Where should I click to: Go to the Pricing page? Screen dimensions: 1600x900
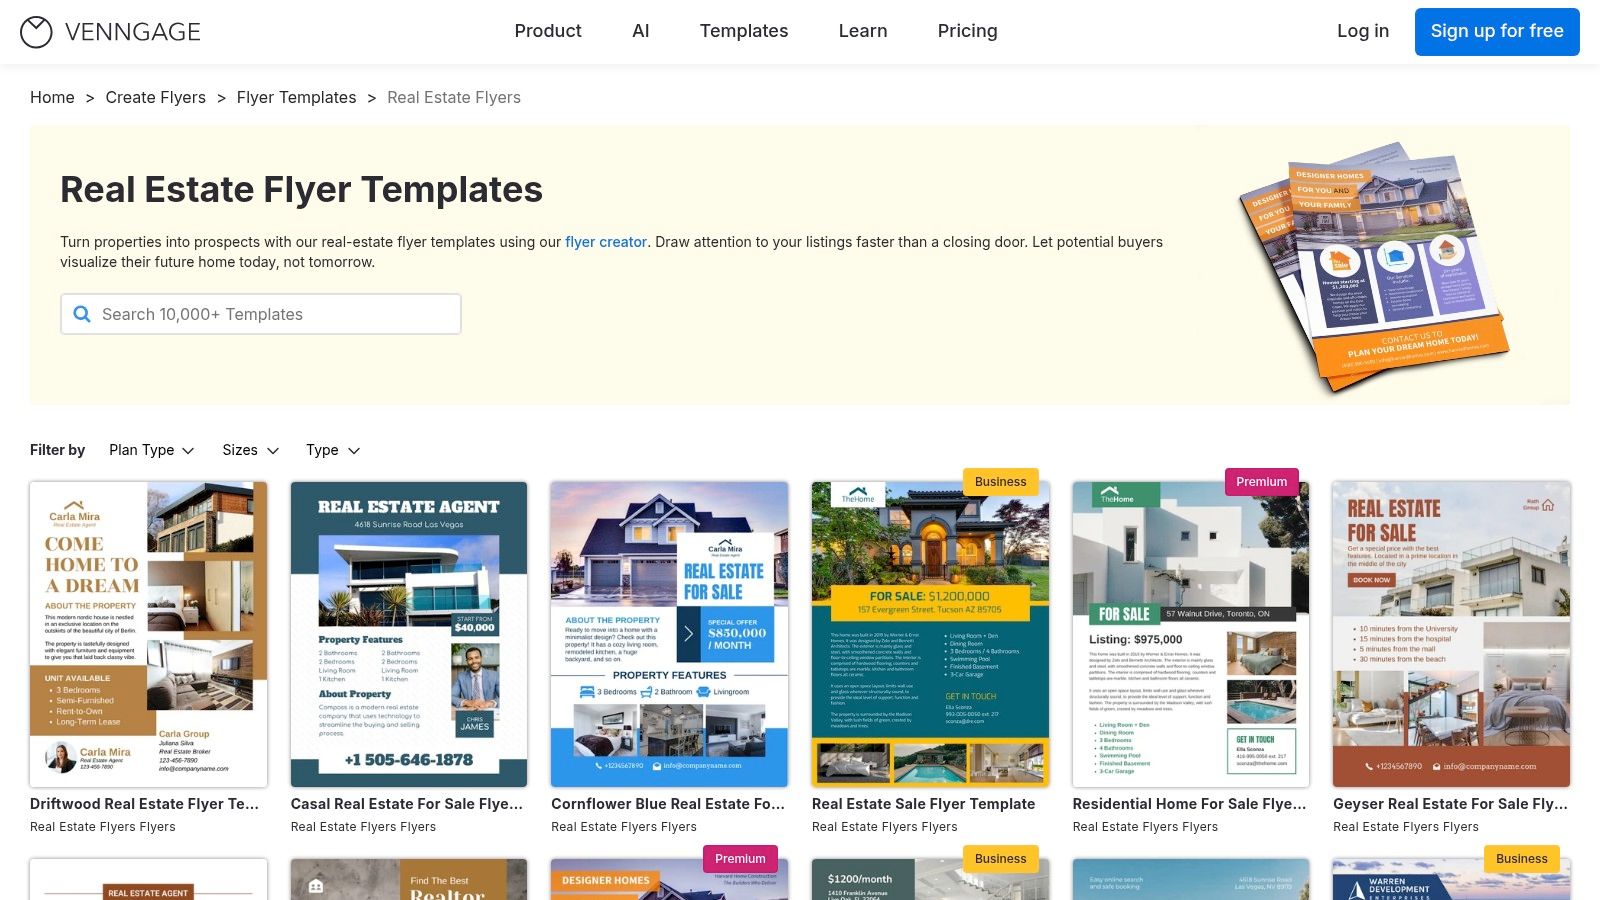(967, 31)
